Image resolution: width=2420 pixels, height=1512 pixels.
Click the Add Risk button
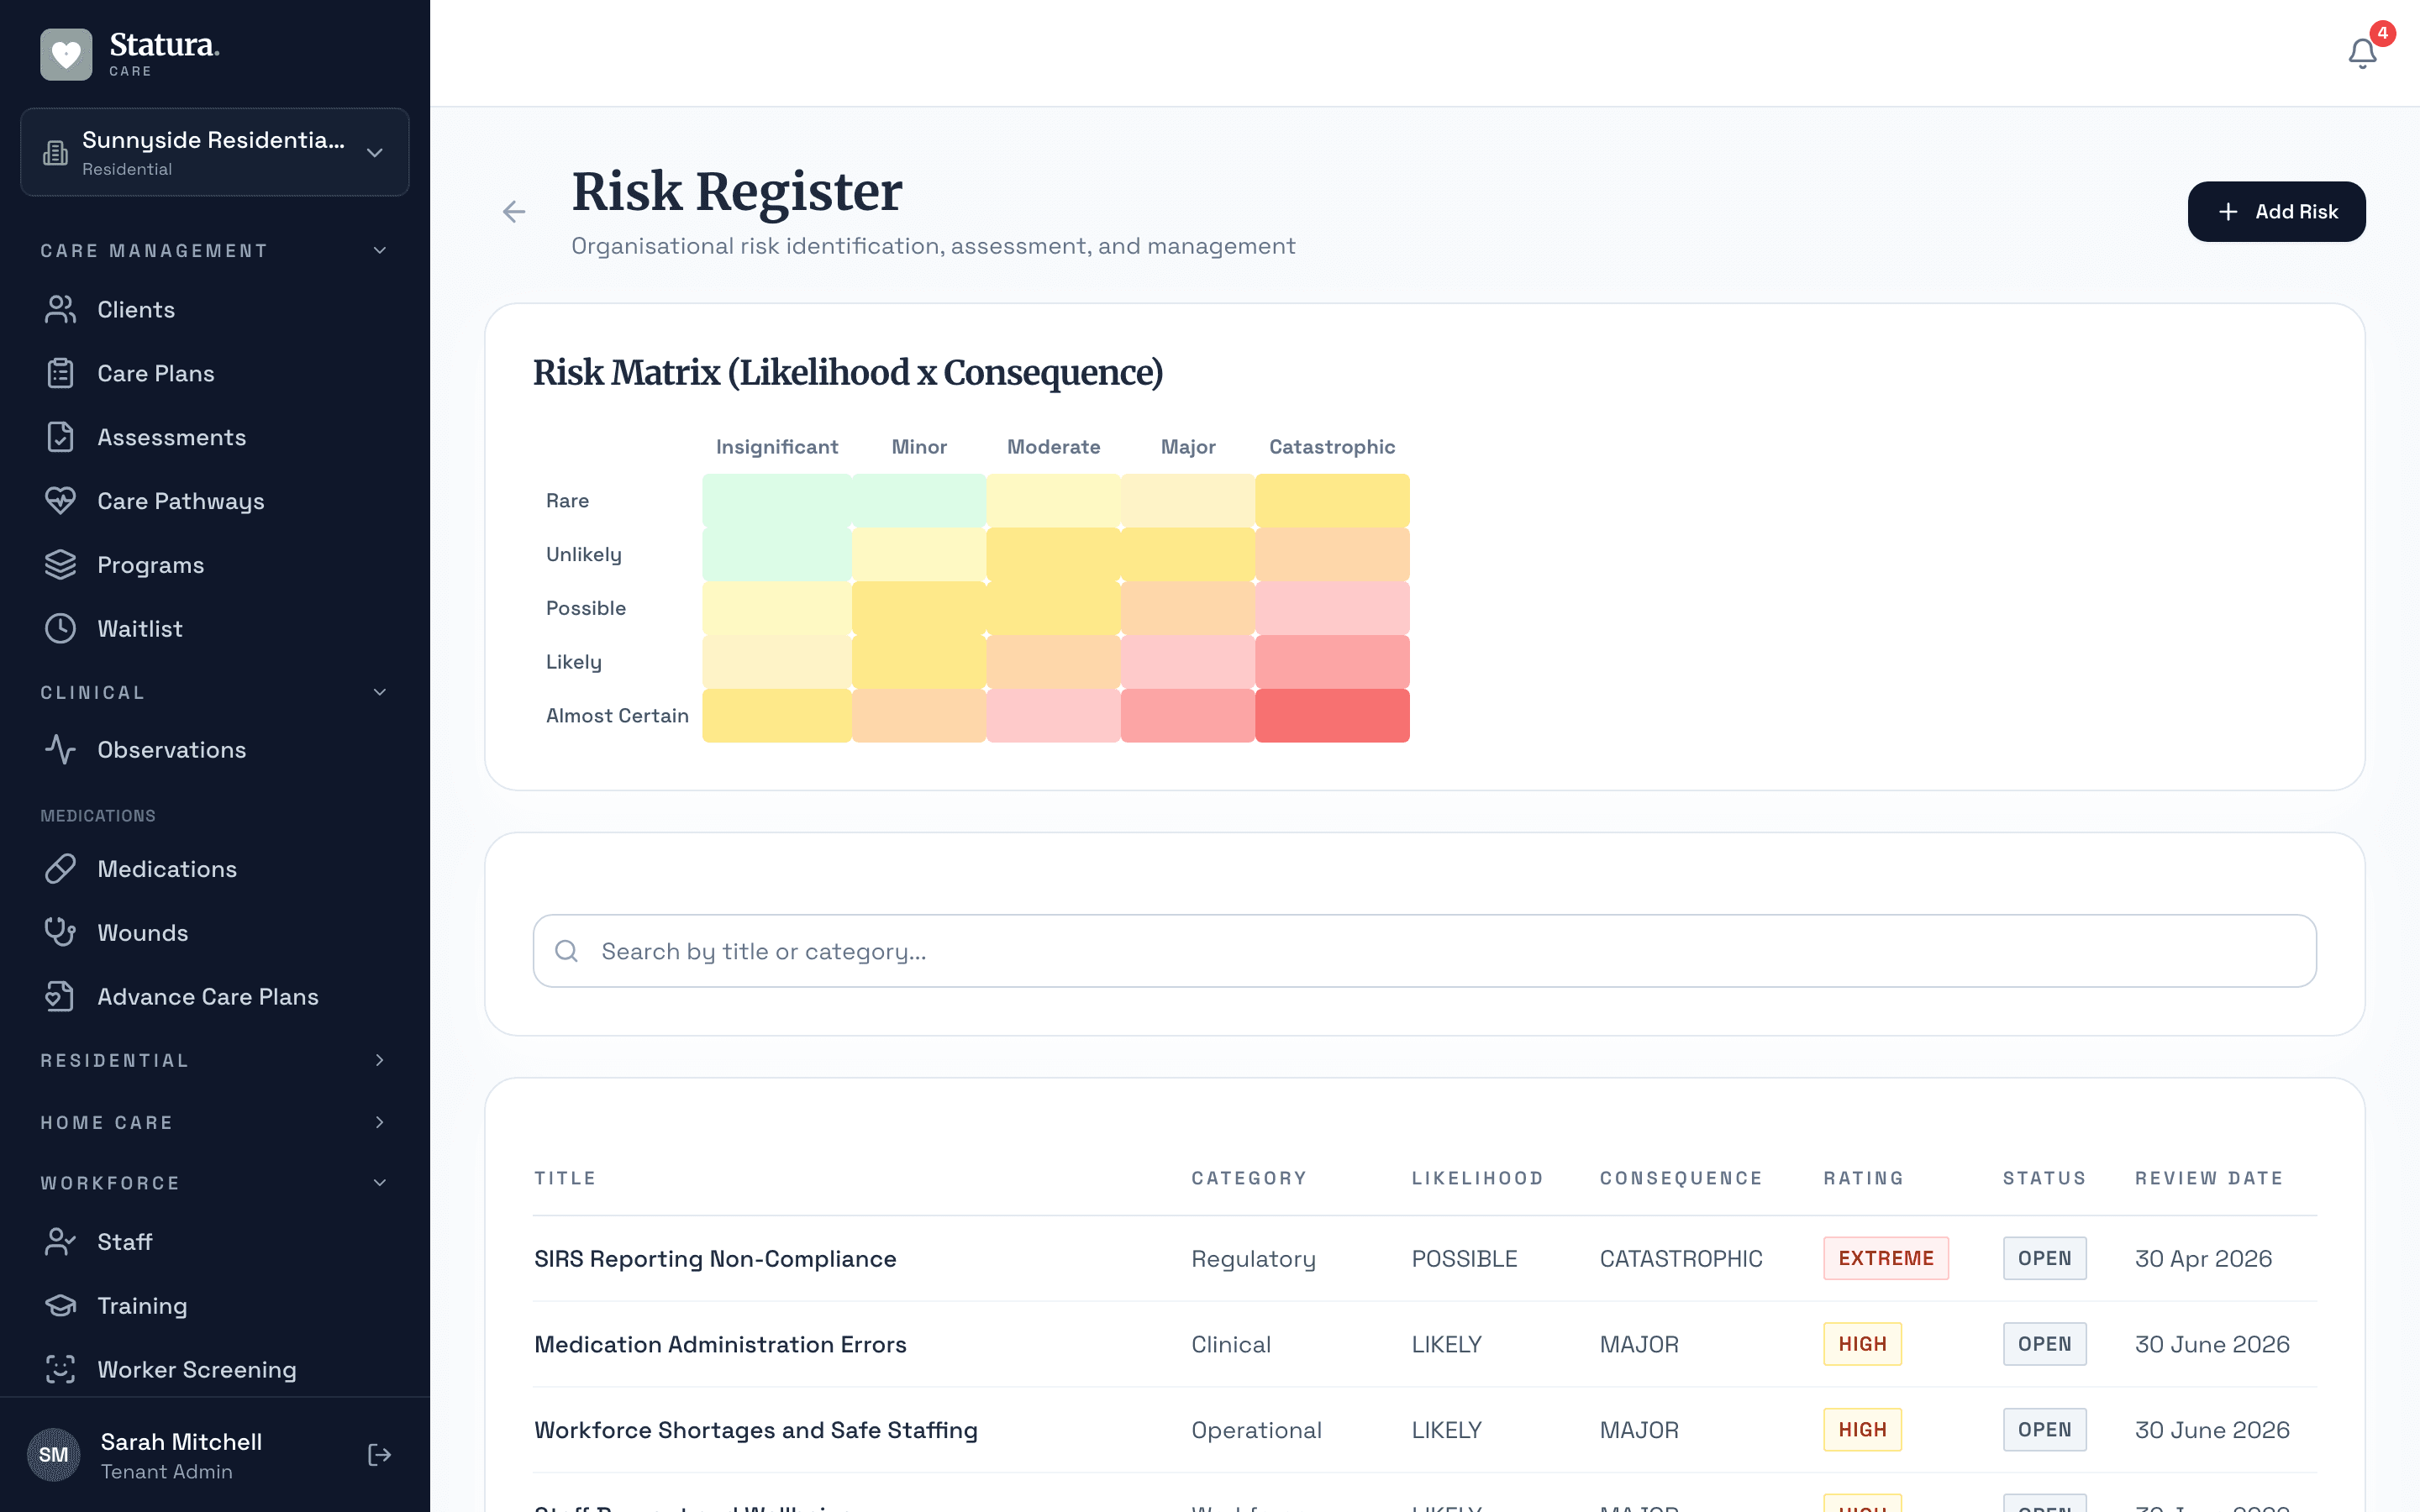pos(2276,212)
